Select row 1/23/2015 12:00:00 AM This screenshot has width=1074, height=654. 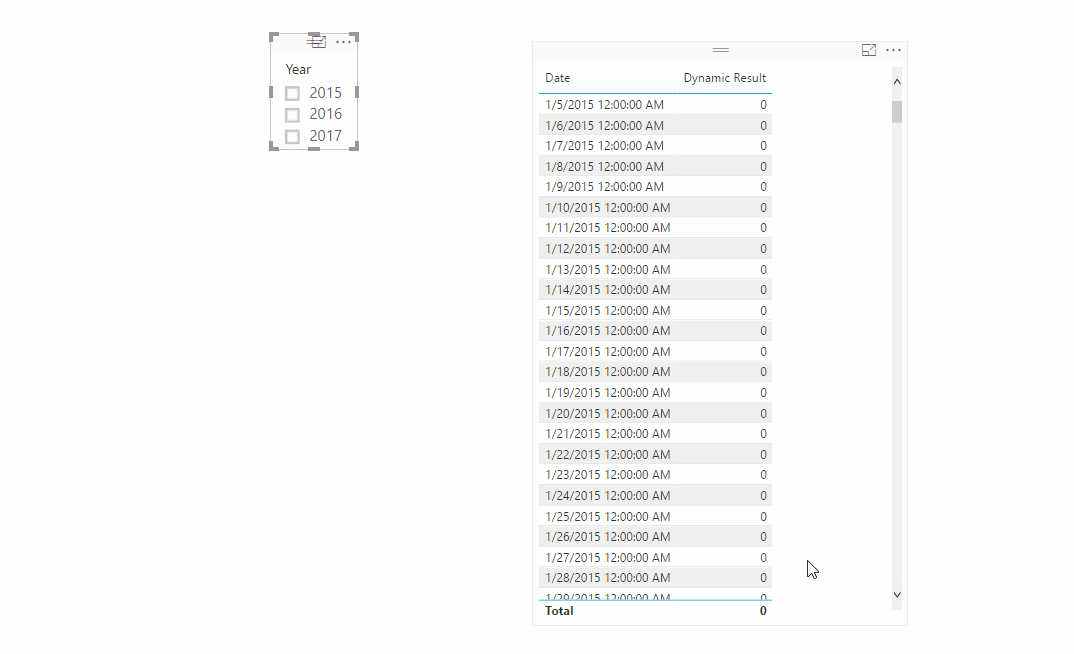[x=655, y=475]
